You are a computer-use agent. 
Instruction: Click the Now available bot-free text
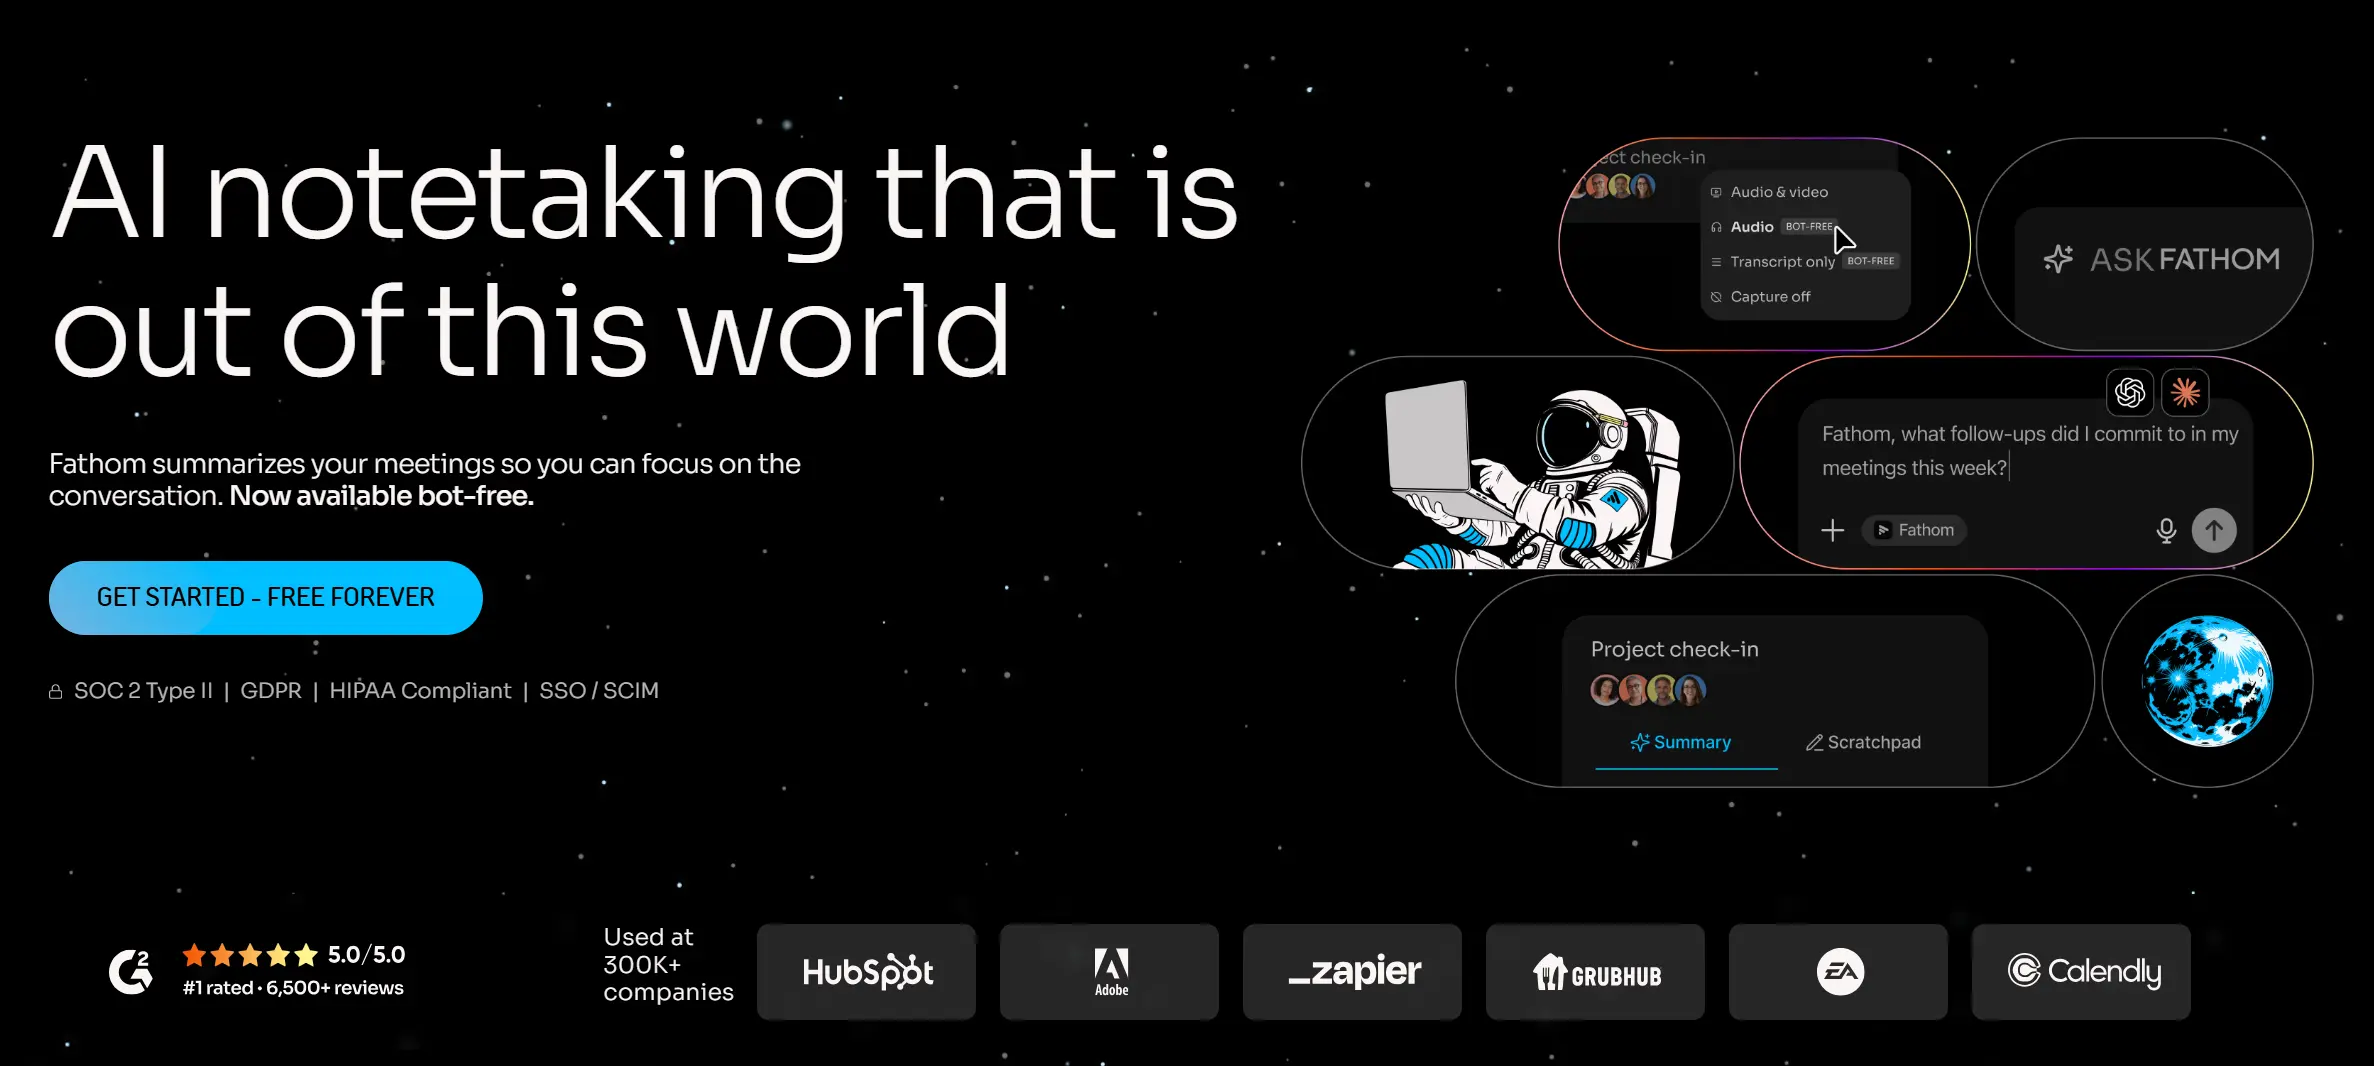(382, 496)
